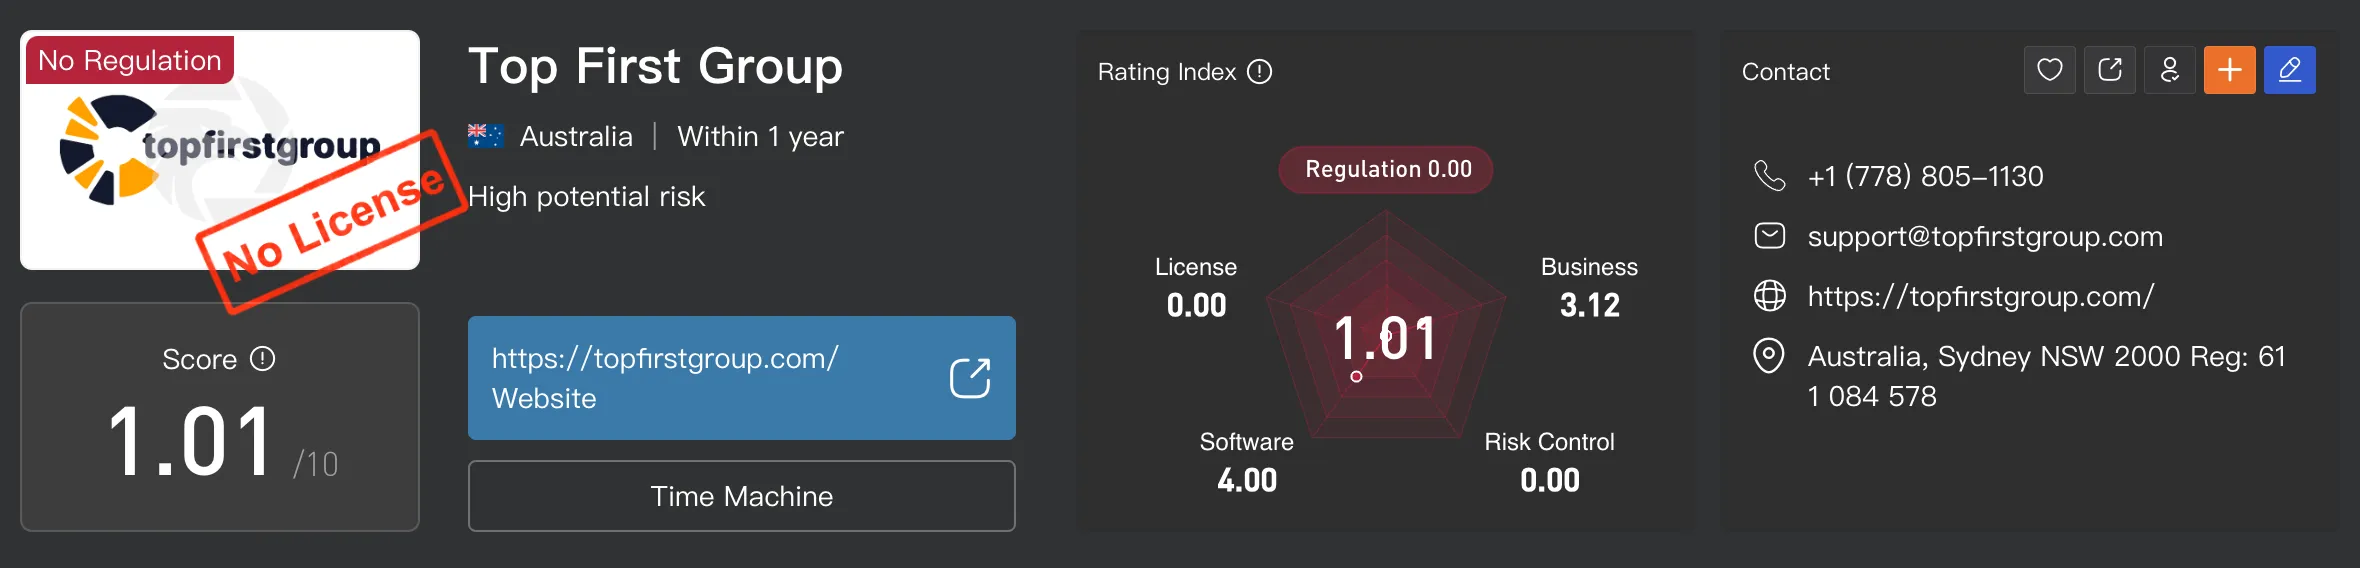The width and height of the screenshot is (2360, 568).
Task: Click the 1.01 /10 score value
Action: pyautogui.click(x=222, y=442)
